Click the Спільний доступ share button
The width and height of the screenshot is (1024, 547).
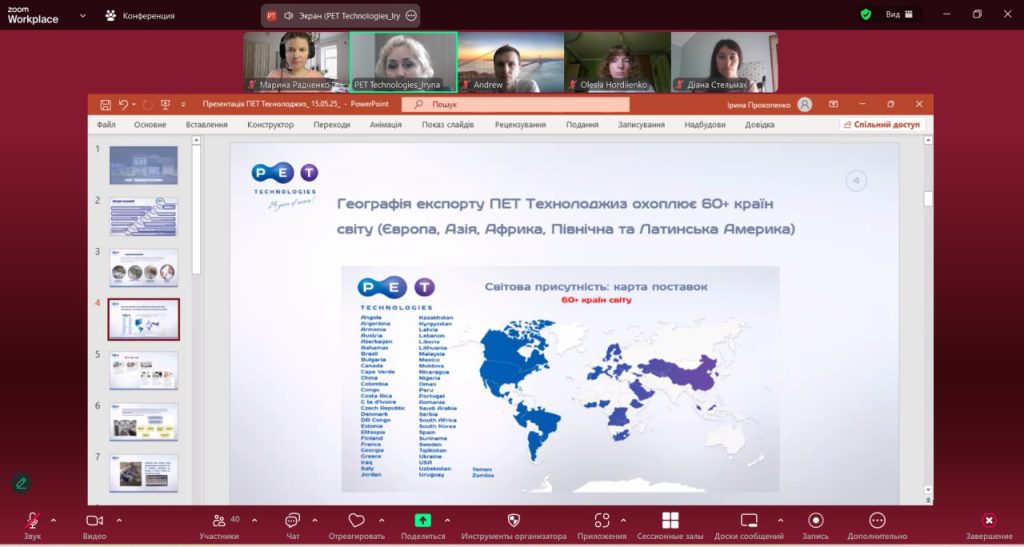882,125
